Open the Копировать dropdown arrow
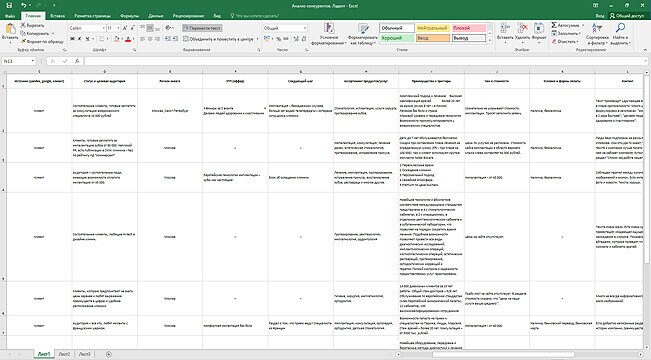Image resolution: width=651 pixels, height=360 pixels. click(53, 33)
